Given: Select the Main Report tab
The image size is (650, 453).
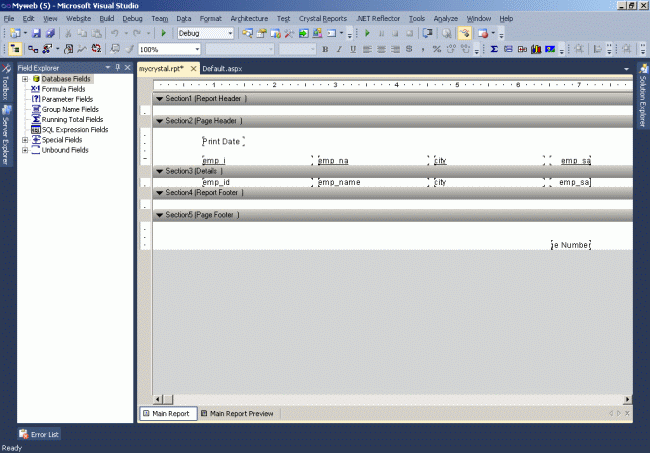Looking at the screenshot, I should click(168, 413).
